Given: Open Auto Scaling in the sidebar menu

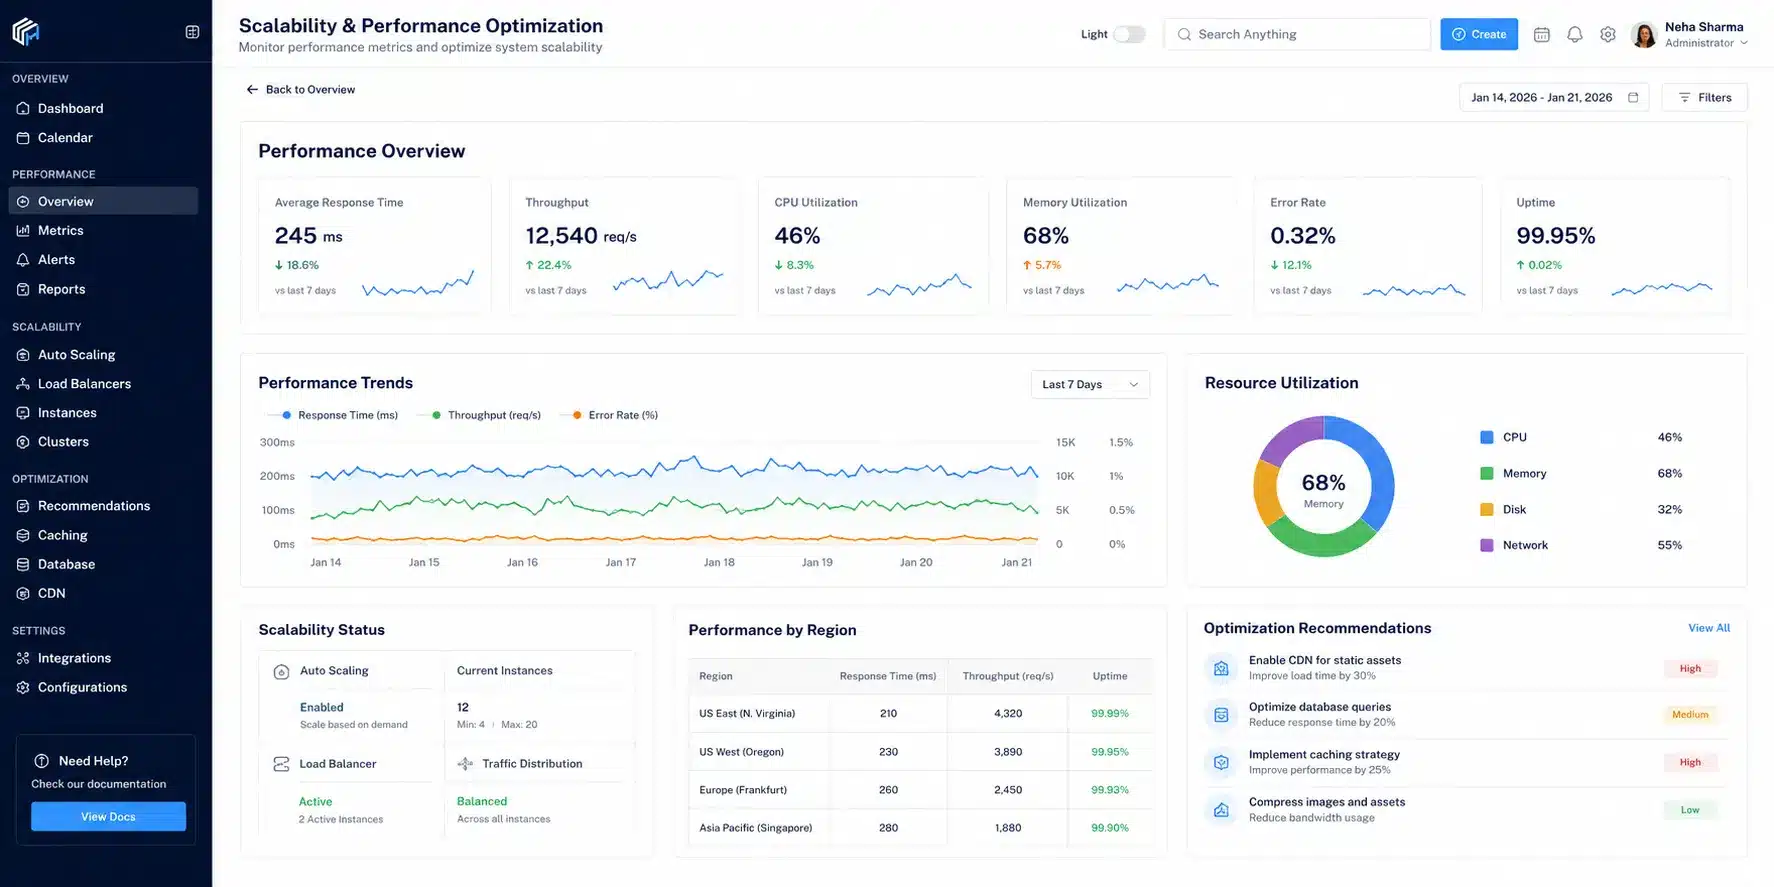Looking at the screenshot, I should tap(103, 355).
